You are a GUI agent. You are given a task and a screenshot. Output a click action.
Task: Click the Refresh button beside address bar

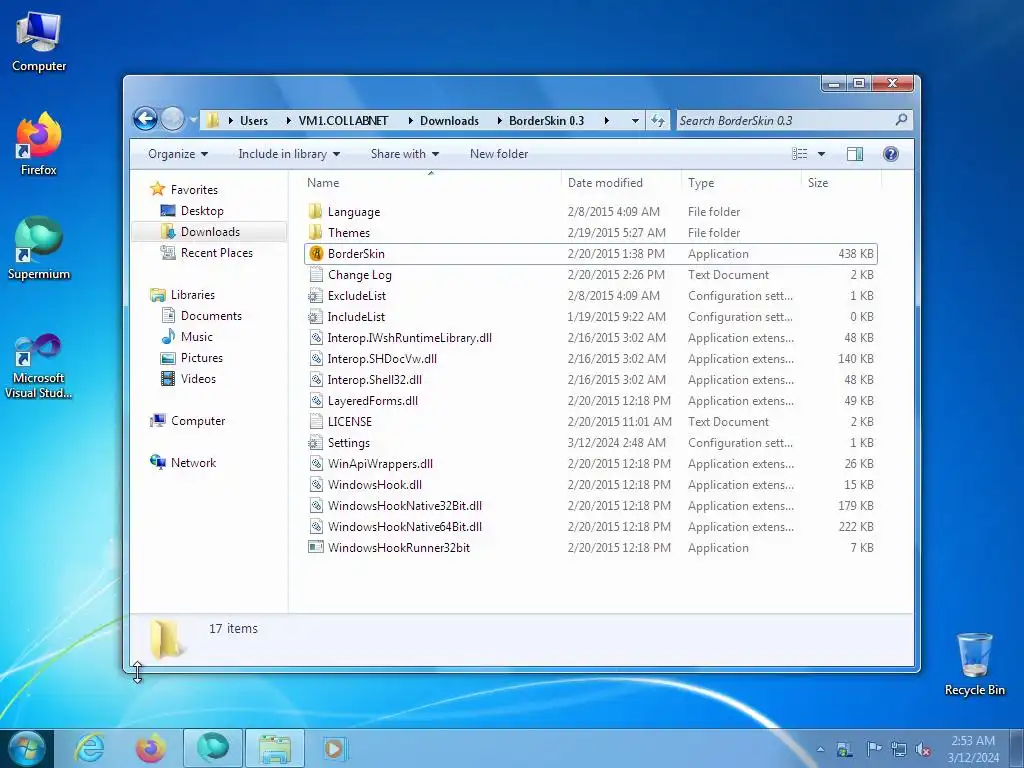point(658,121)
